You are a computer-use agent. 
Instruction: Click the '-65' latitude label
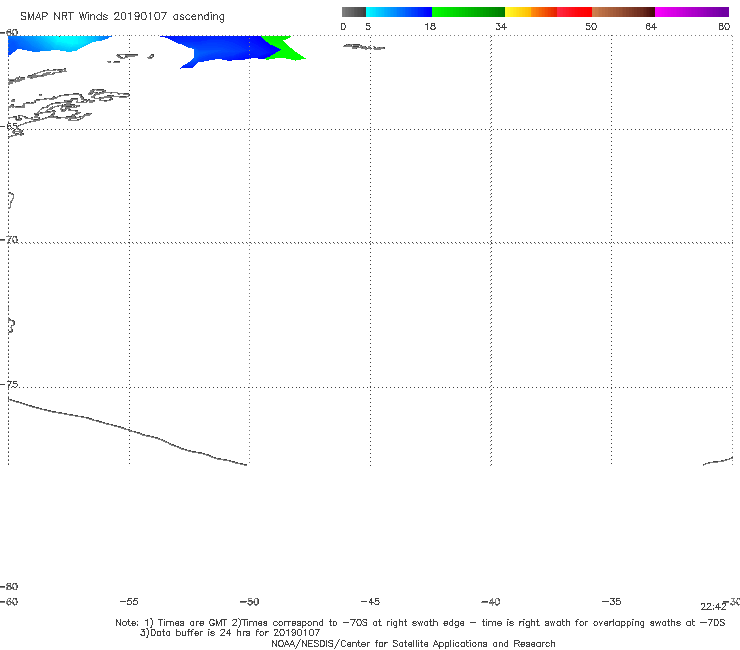pos(9,127)
